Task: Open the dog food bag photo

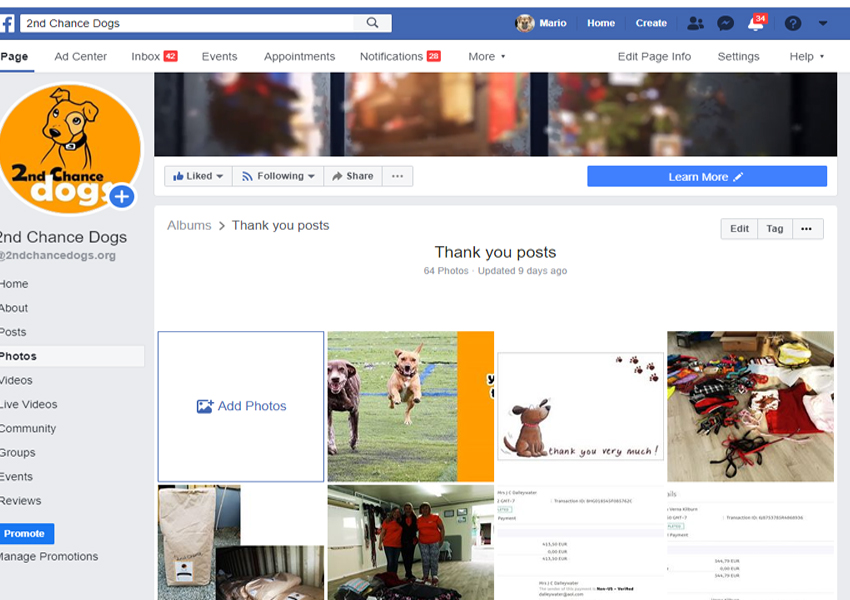Action: pyautogui.click(x=241, y=542)
